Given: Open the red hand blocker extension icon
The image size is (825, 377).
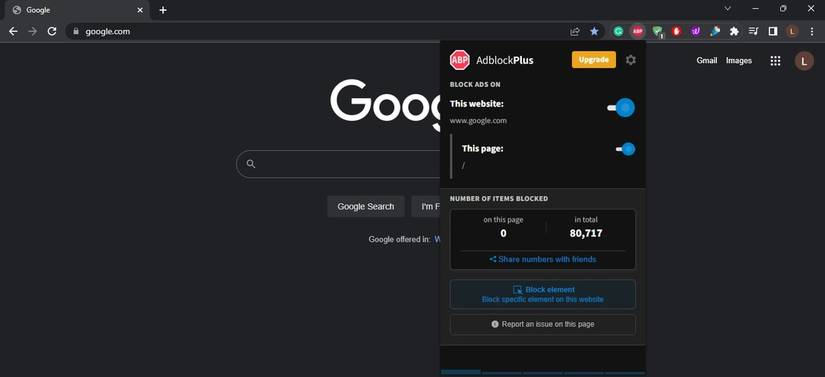Looking at the screenshot, I should (x=677, y=32).
